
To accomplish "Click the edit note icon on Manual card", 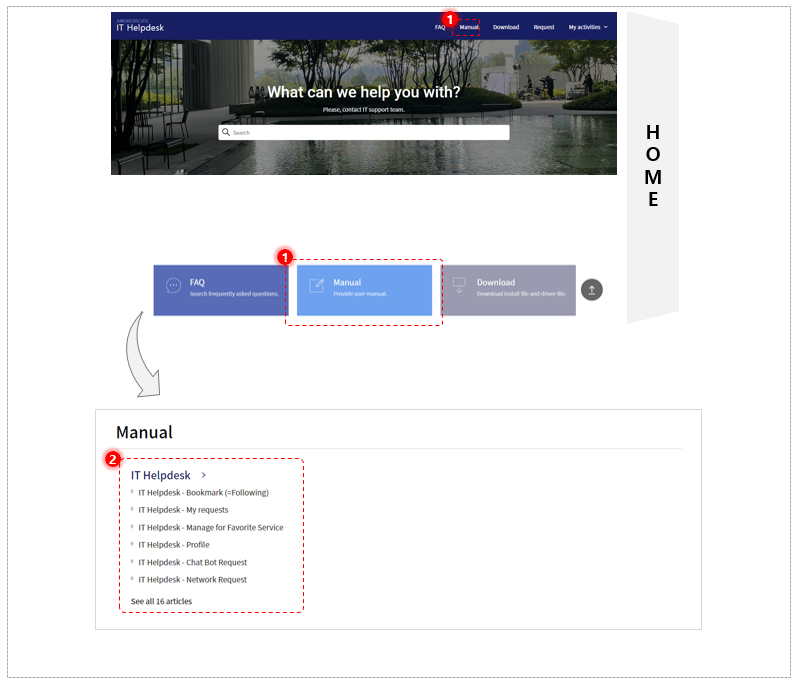I will pos(316,285).
